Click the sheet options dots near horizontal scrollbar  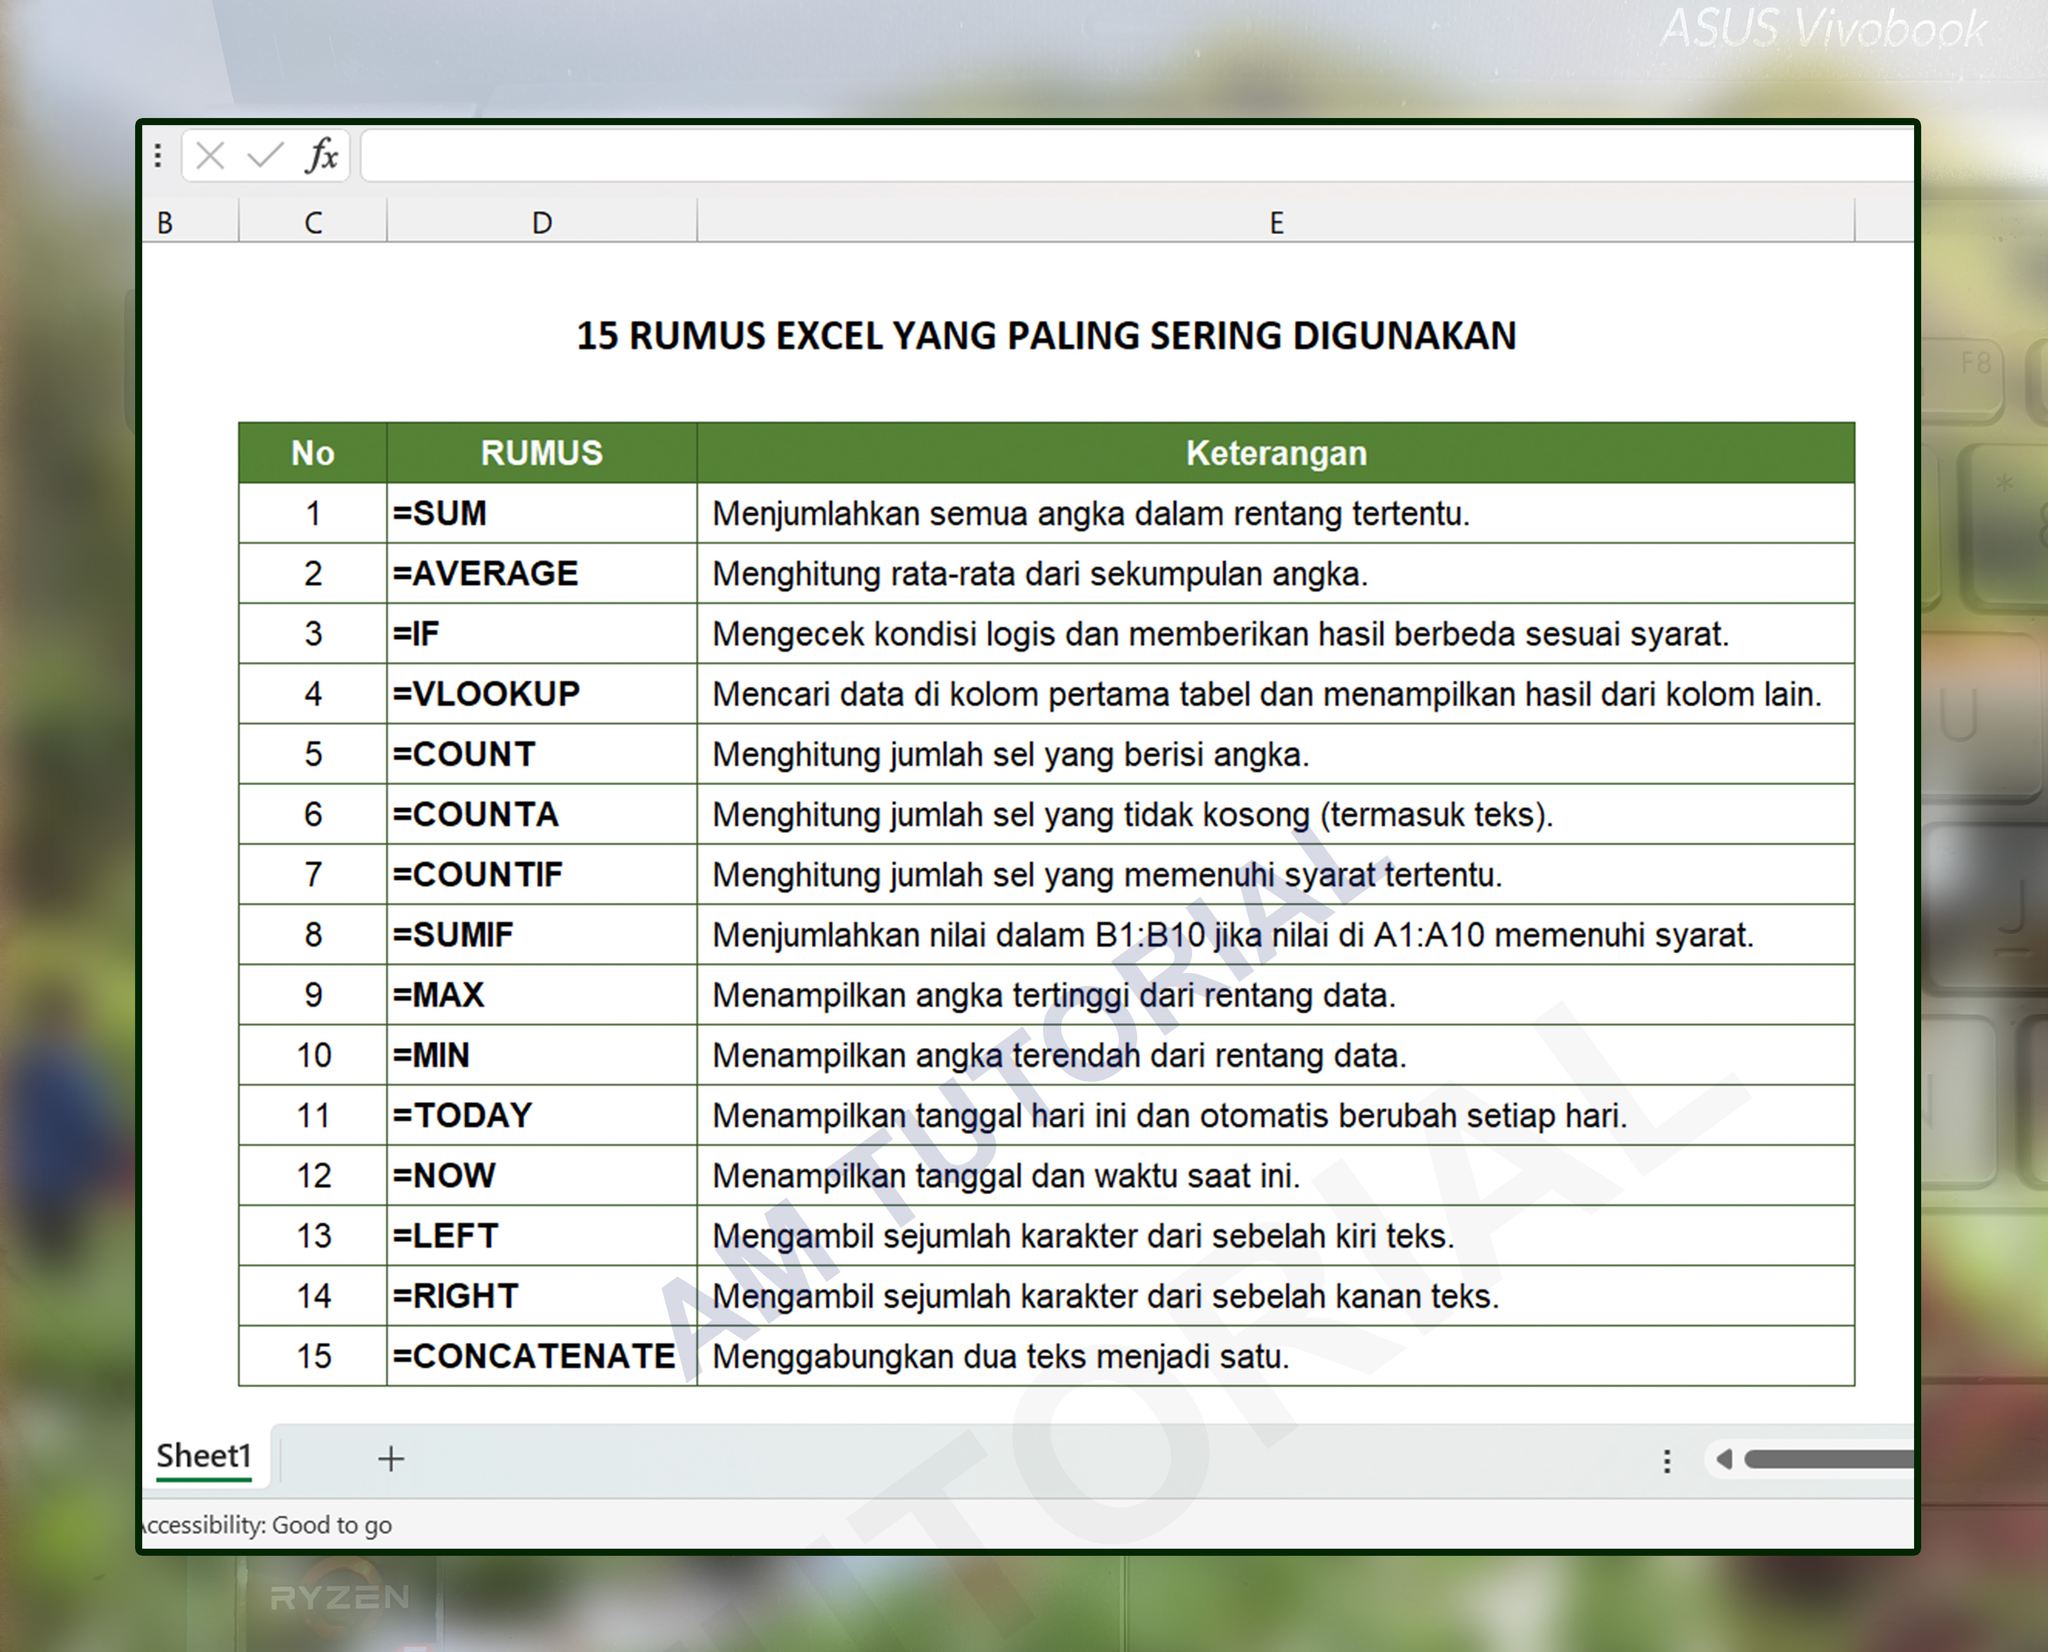pyautogui.click(x=1666, y=1461)
